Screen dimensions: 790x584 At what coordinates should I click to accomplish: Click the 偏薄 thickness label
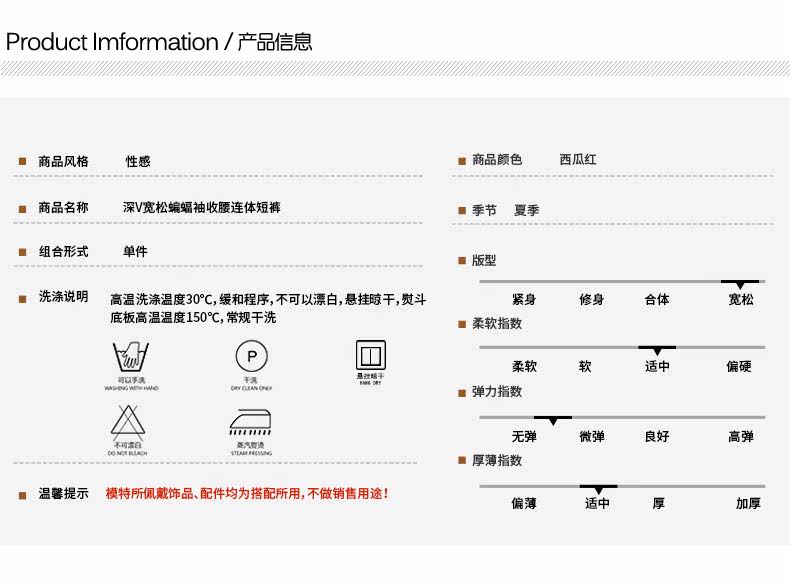(x=524, y=503)
